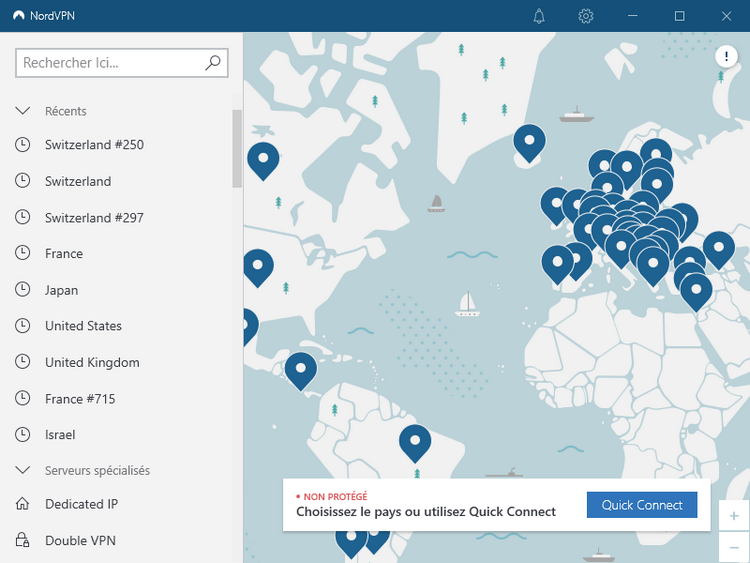Click the house icon for Dedicated IP

click(22, 504)
